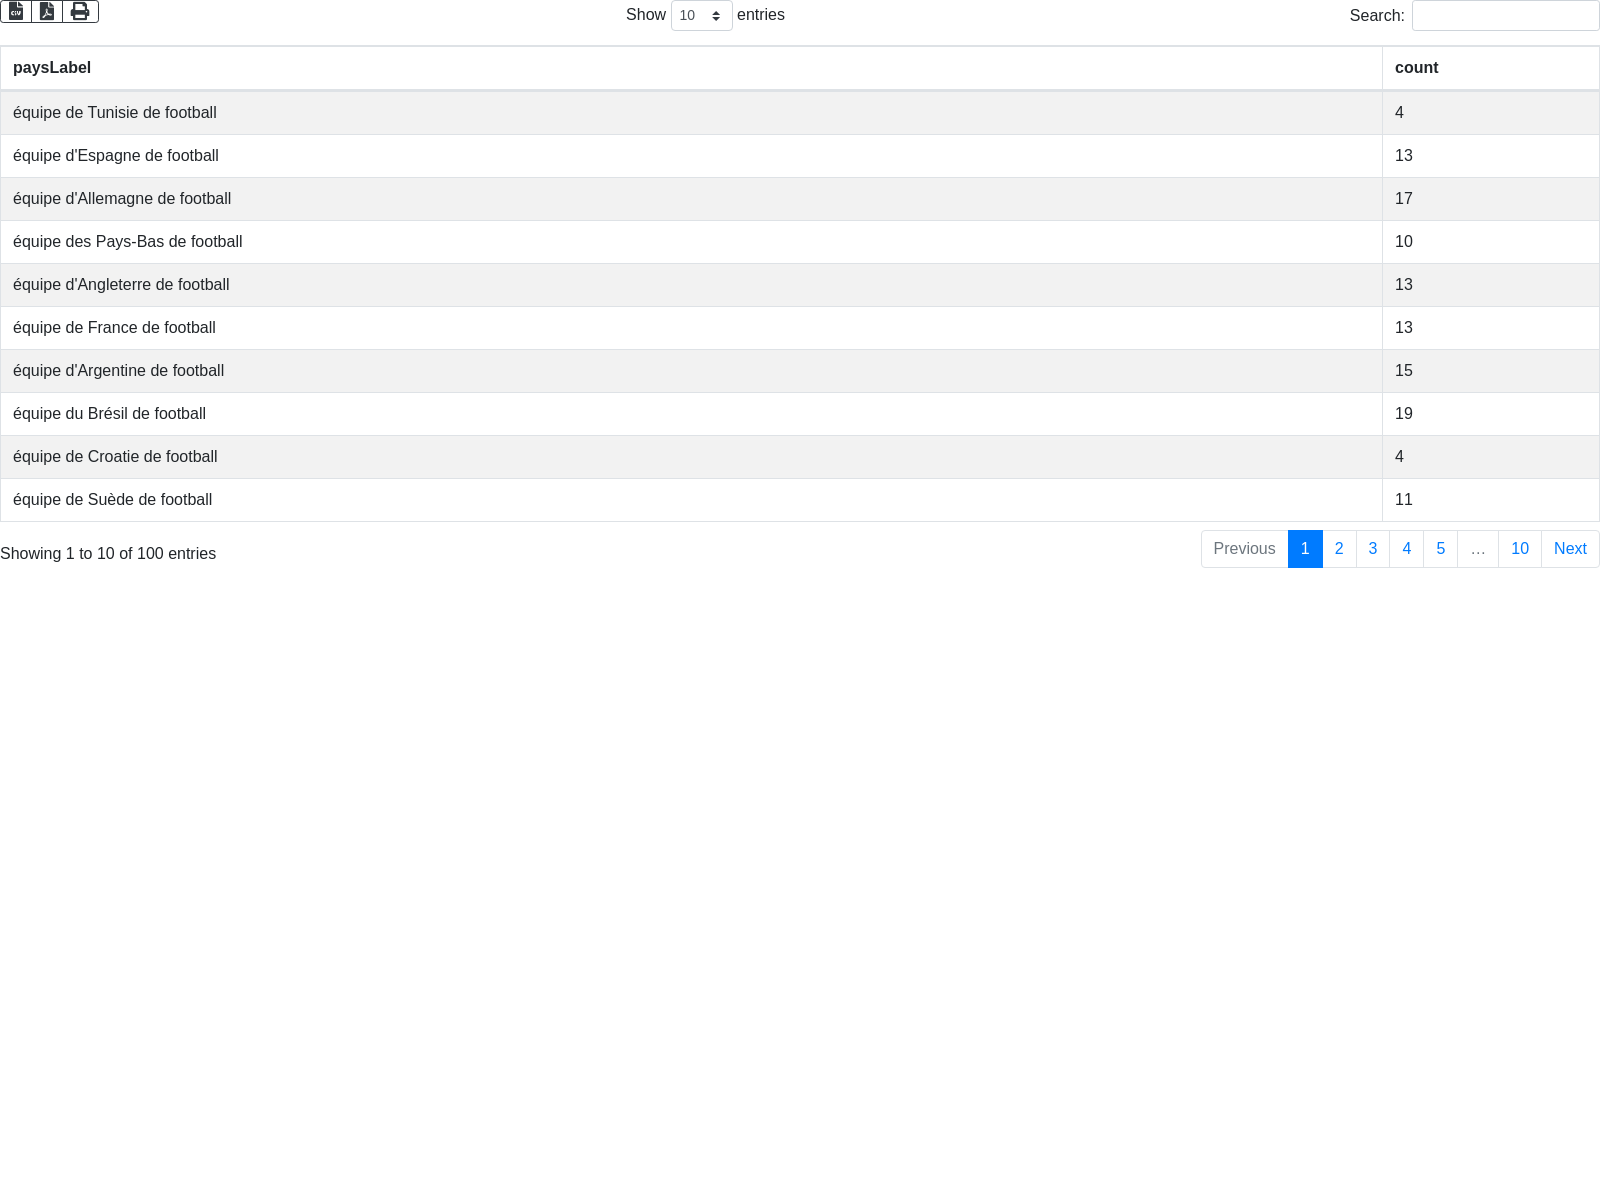Screen dimensions: 1600x1200
Task: Export the table as CSV
Action: 16,11
